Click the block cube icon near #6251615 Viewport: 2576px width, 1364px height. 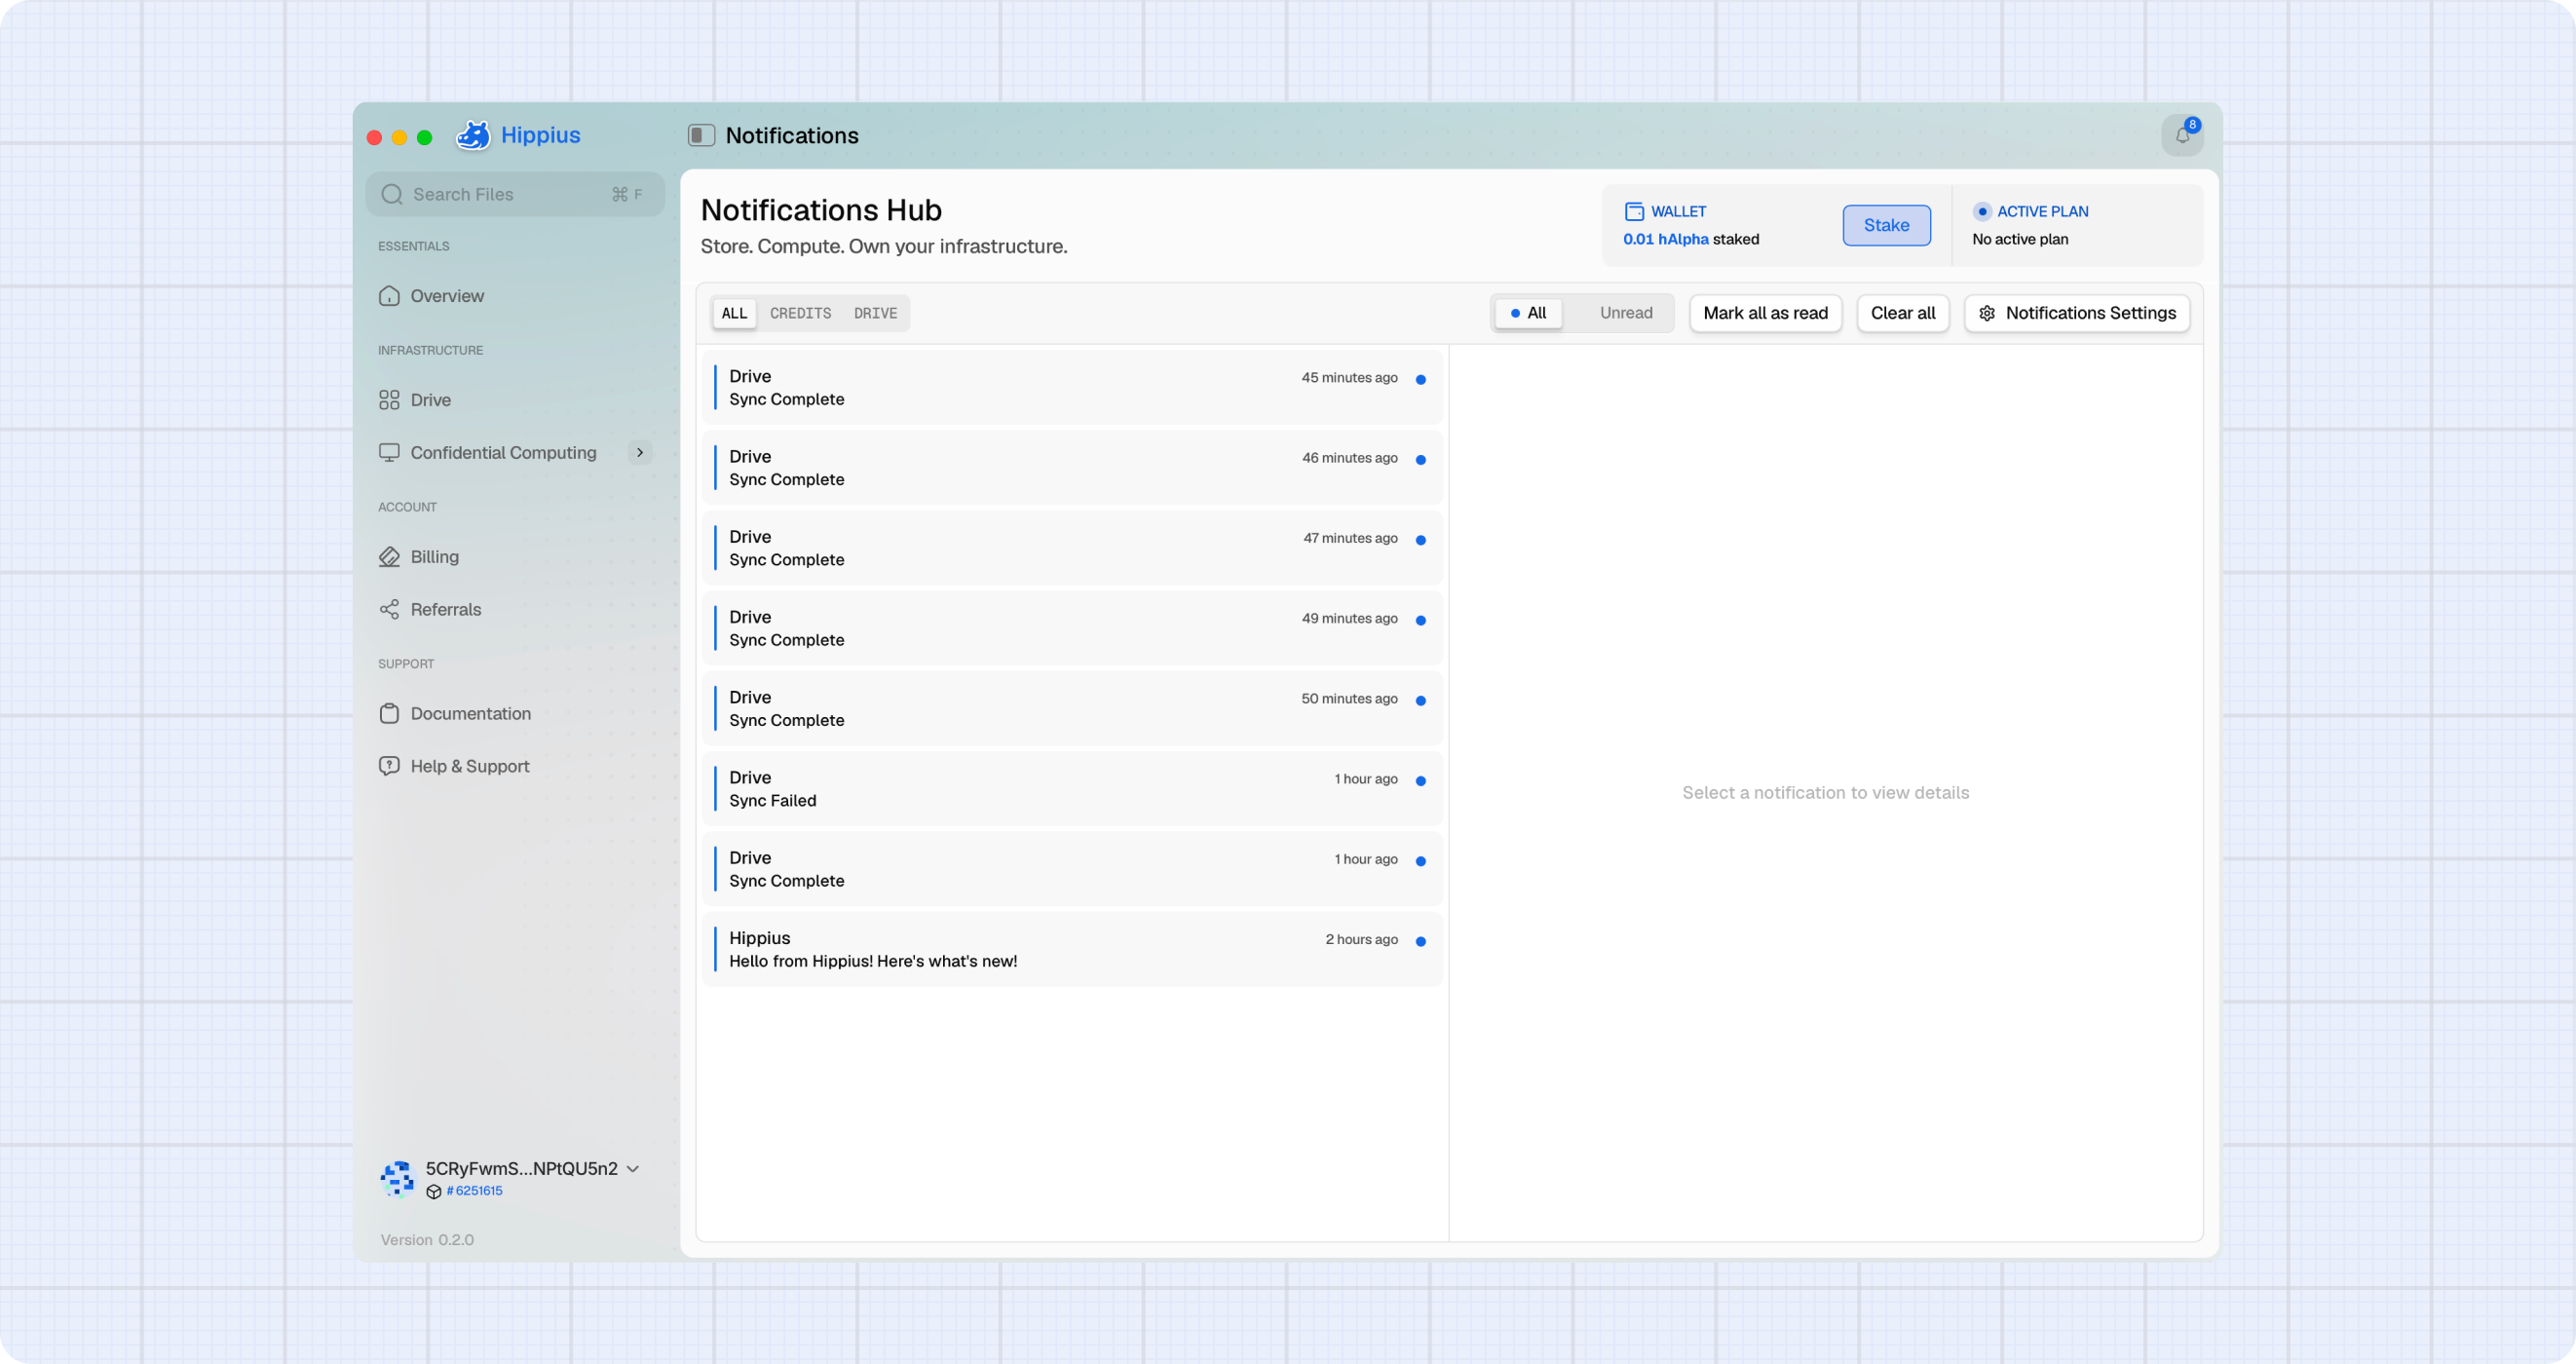click(x=434, y=1191)
